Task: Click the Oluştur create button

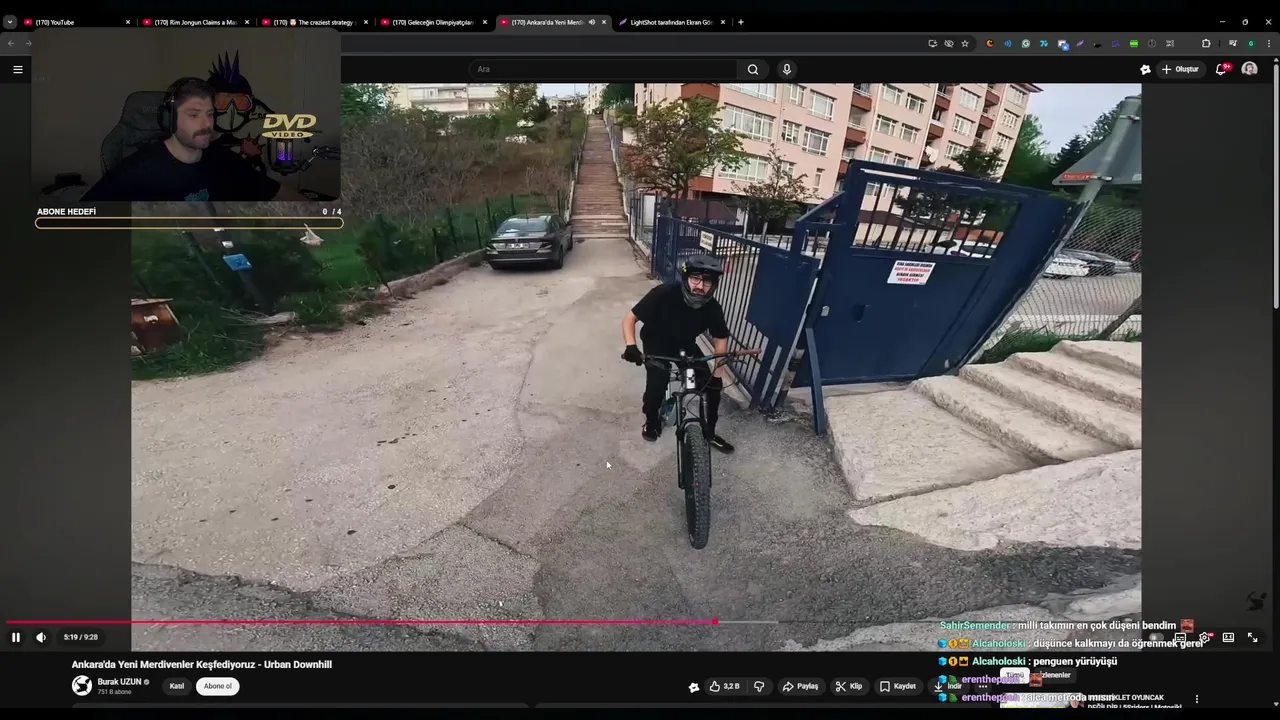Action: 1180,69
